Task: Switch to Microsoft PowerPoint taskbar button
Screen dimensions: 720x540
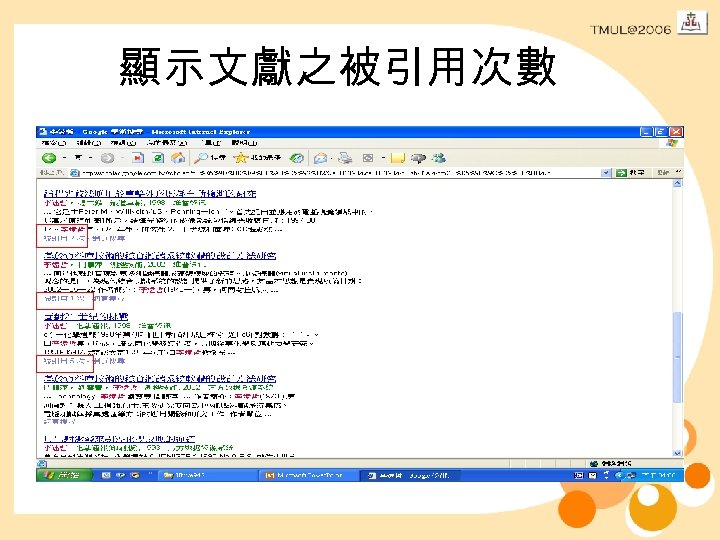Action: point(310,475)
